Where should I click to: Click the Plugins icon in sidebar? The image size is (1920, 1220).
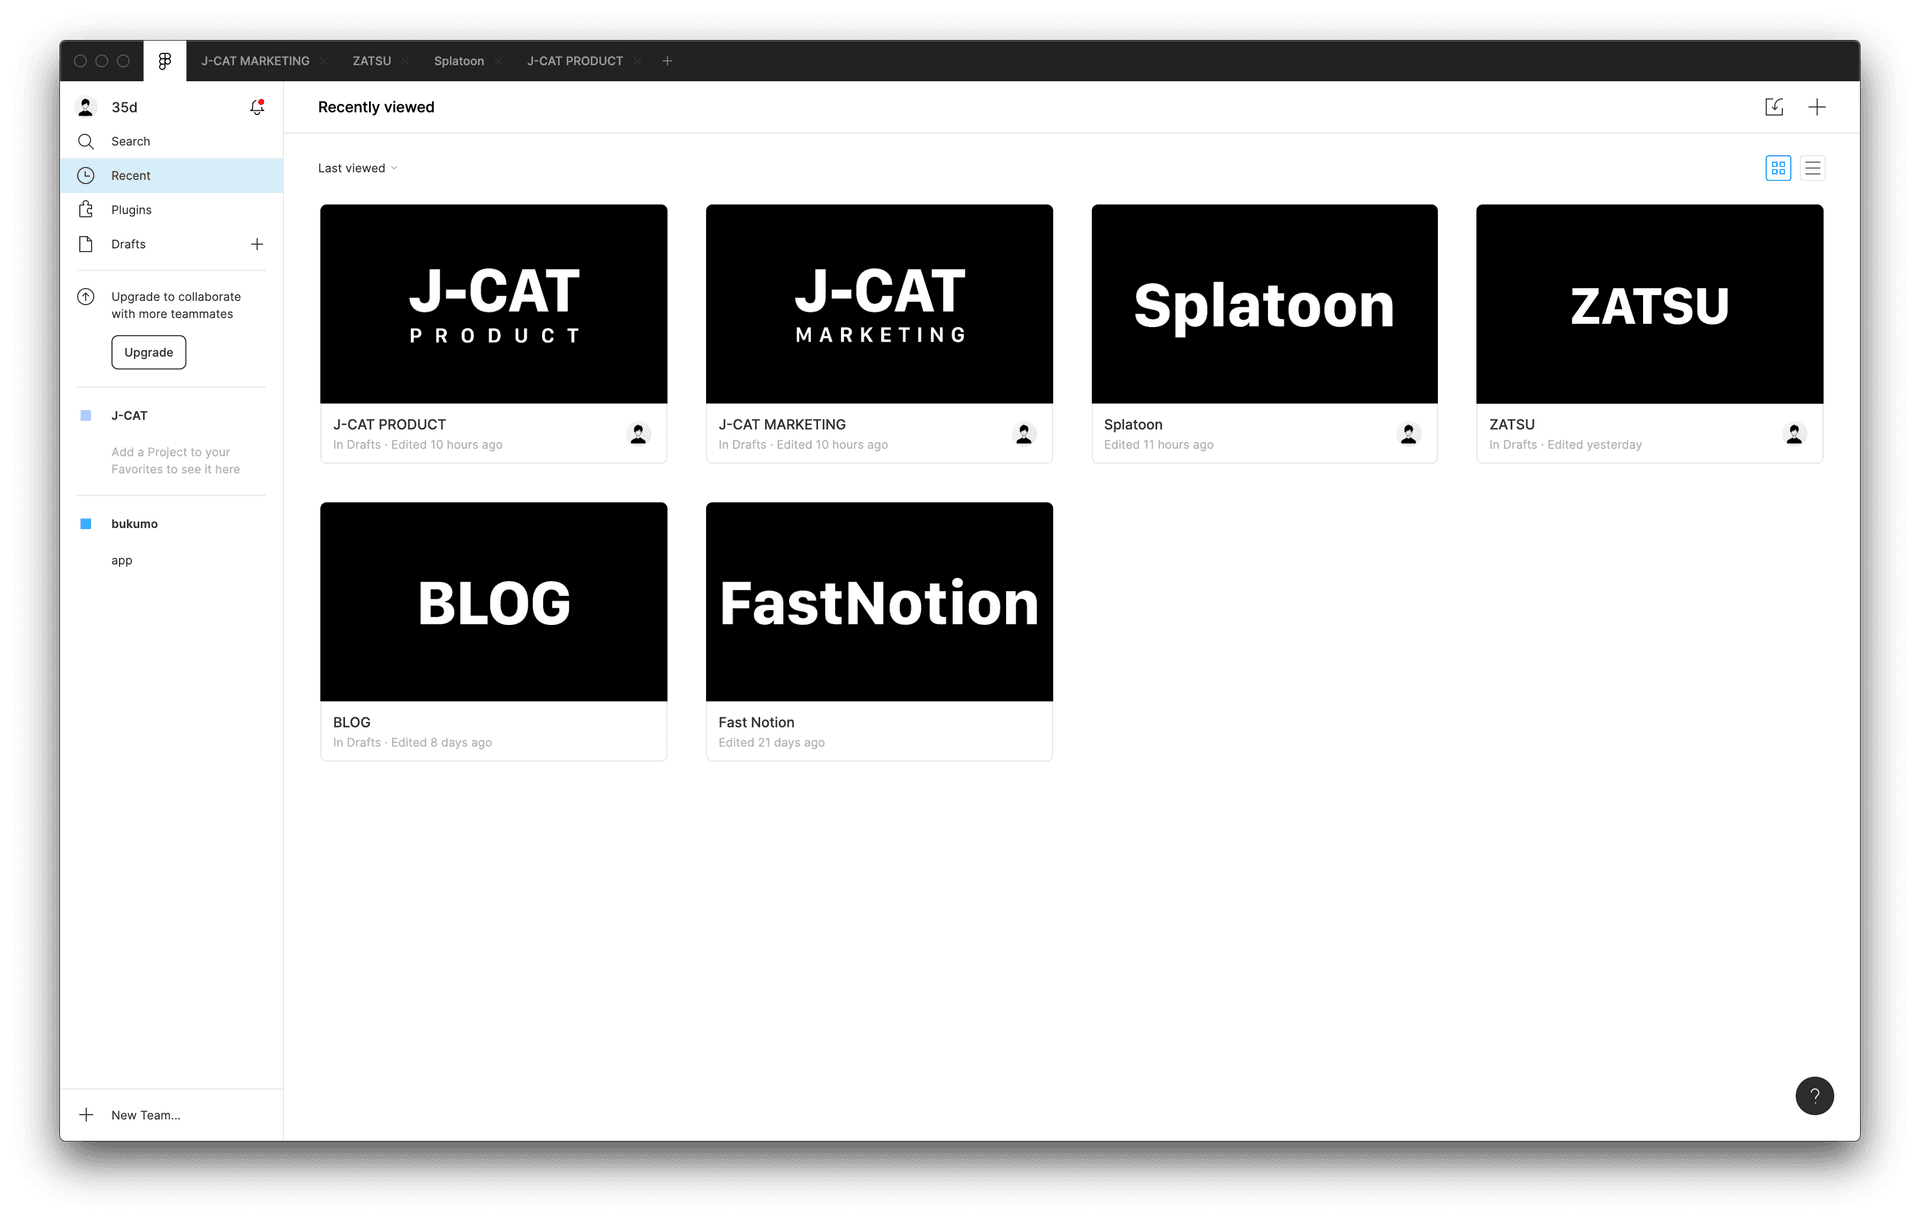87,210
